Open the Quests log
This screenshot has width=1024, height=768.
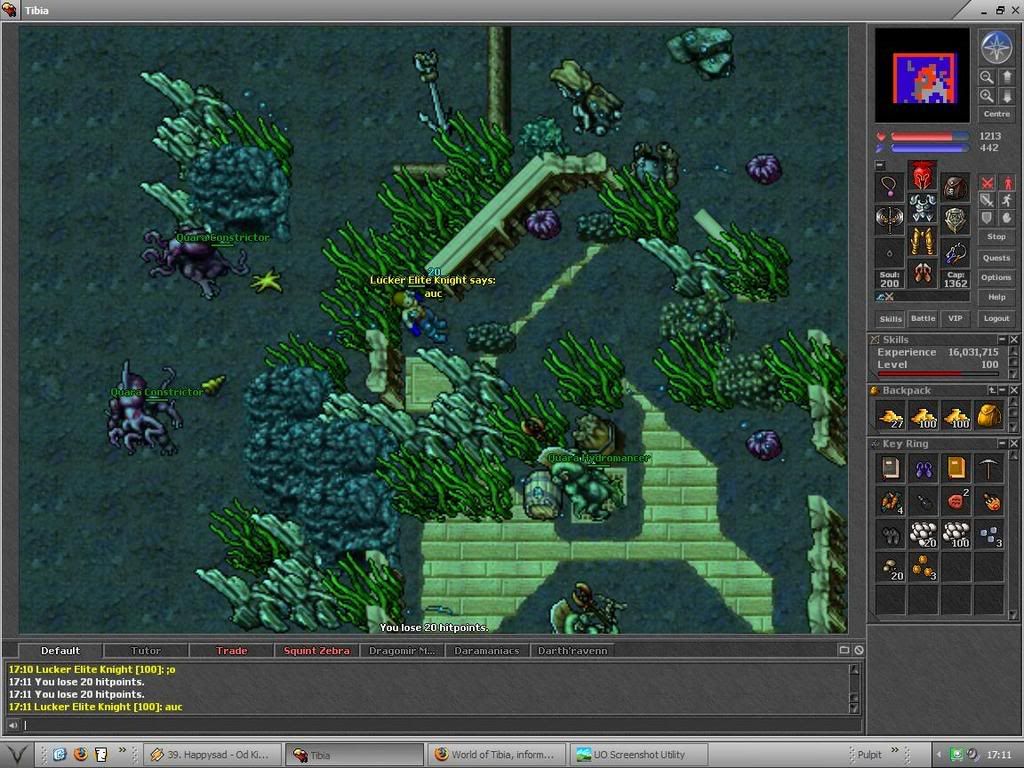997,258
